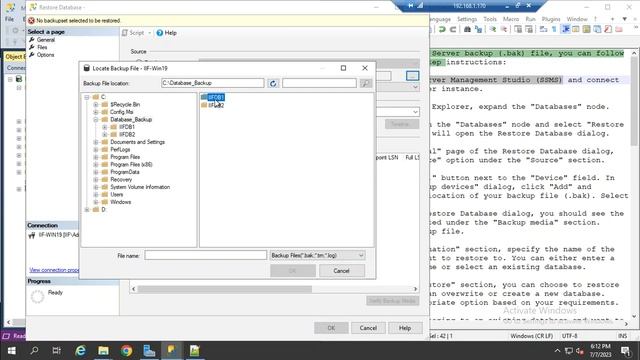The height and width of the screenshot is (360, 640).
Task: Select the Documents and Settings folder
Action: pos(138,142)
